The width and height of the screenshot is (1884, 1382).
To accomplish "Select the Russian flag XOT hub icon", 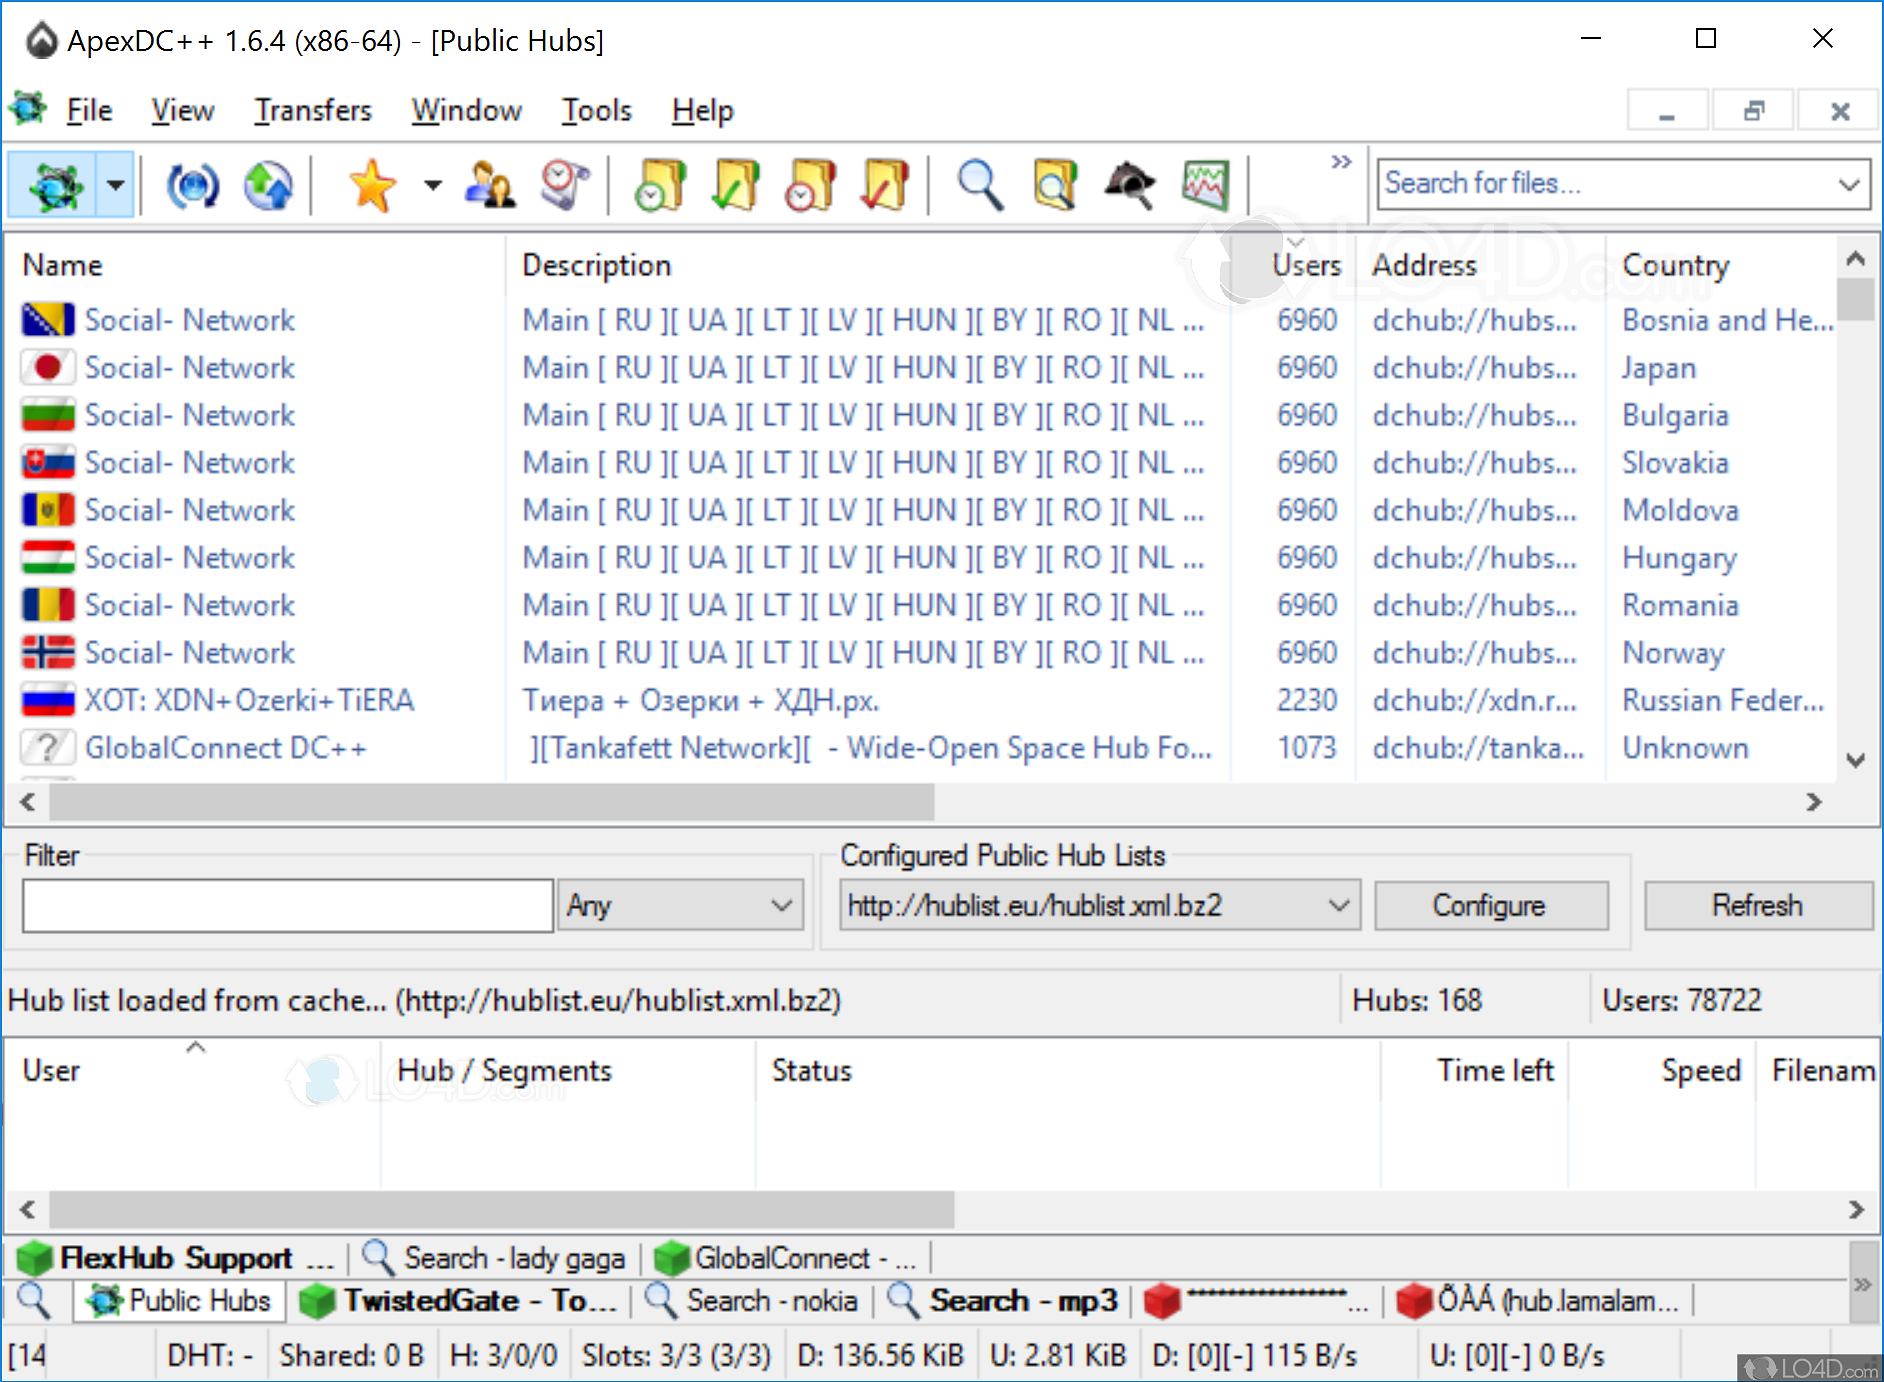I will point(48,700).
